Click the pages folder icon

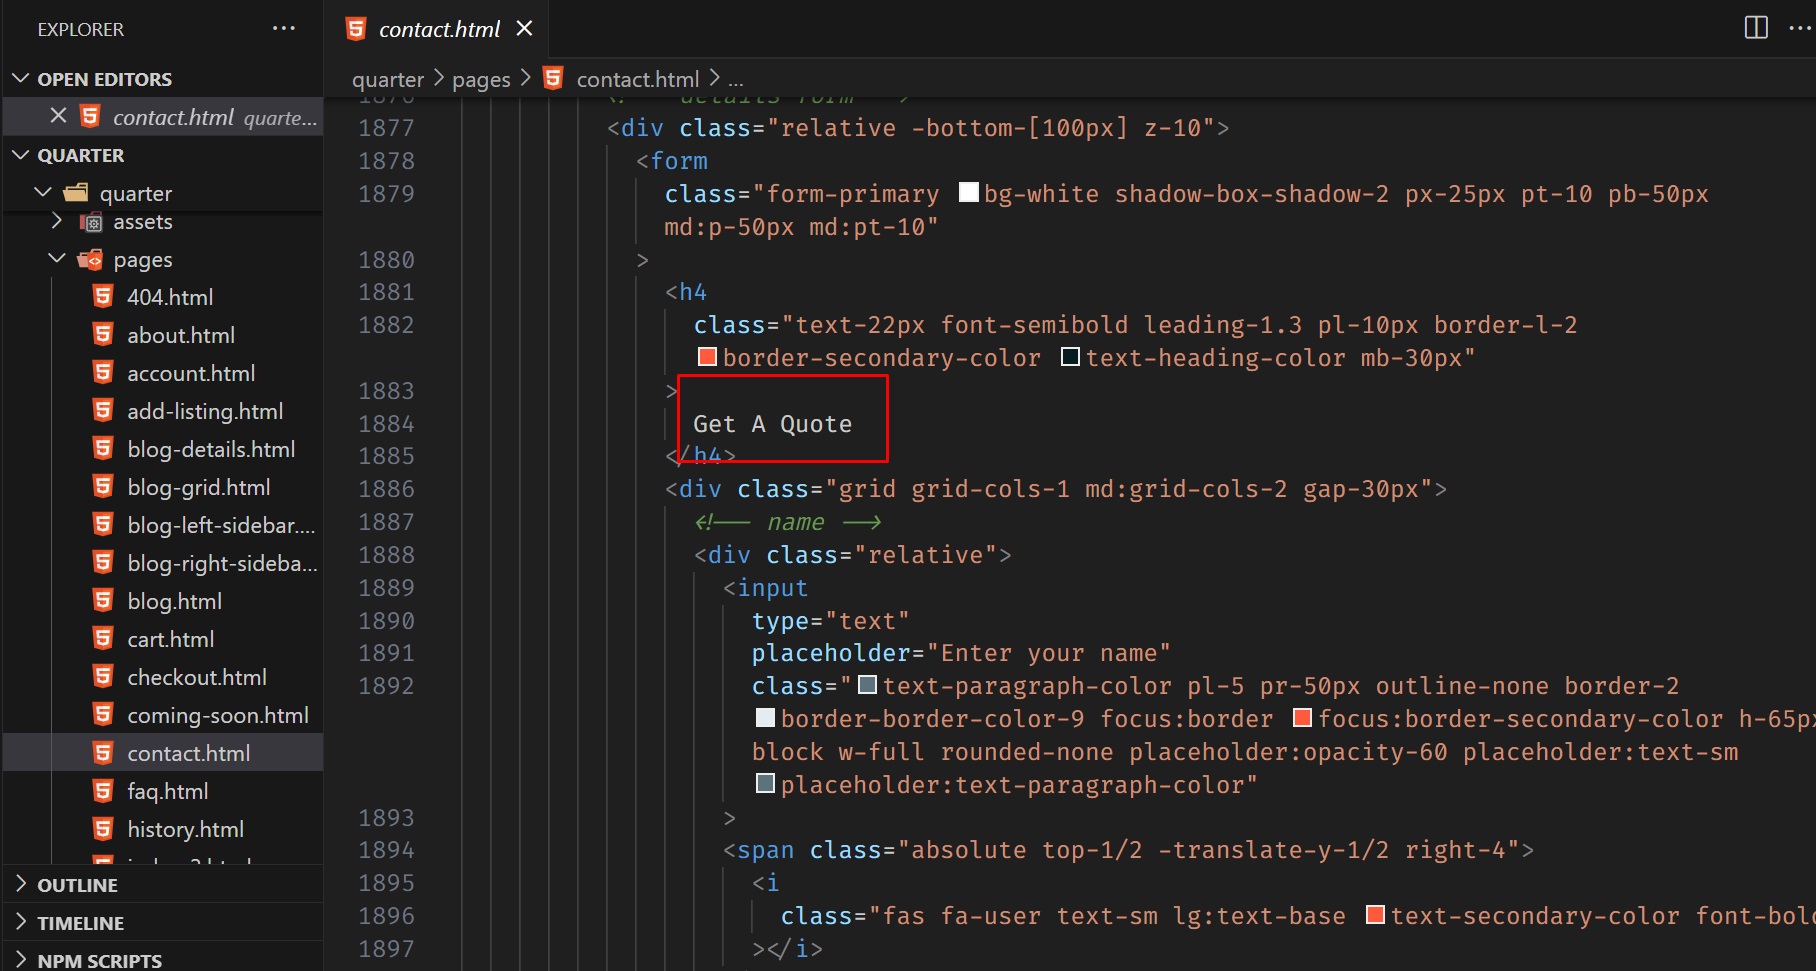(x=90, y=260)
